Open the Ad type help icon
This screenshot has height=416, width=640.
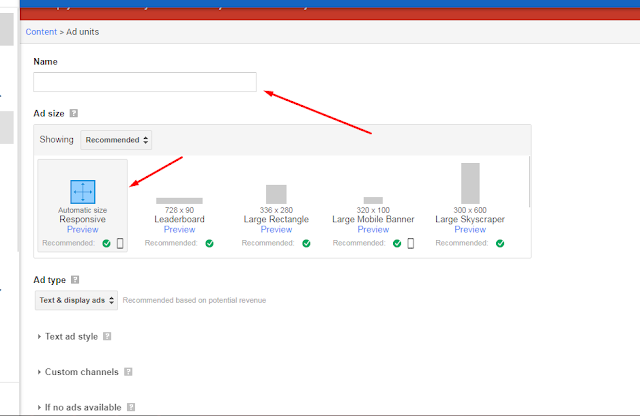click(75, 280)
